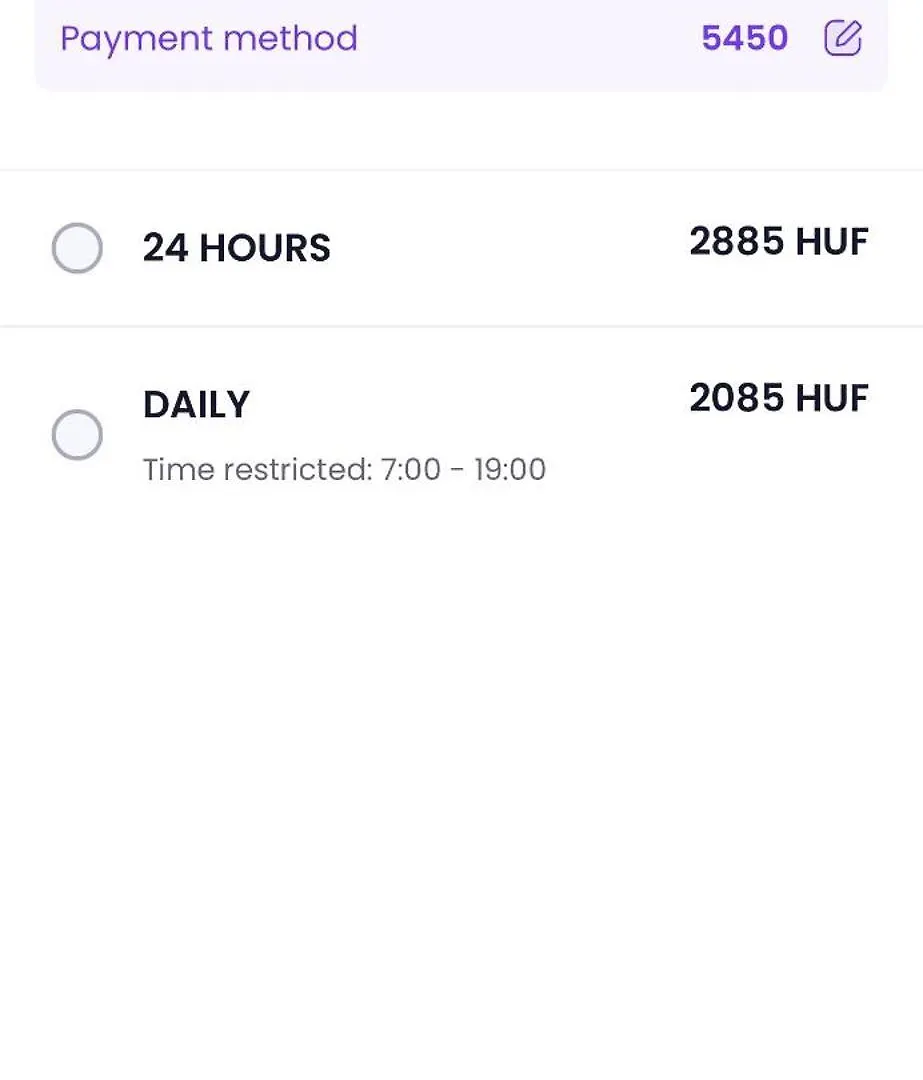The height and width of the screenshot is (1080, 923).
Task: Click the HUF currency beside 2085
Action: click(x=832, y=397)
